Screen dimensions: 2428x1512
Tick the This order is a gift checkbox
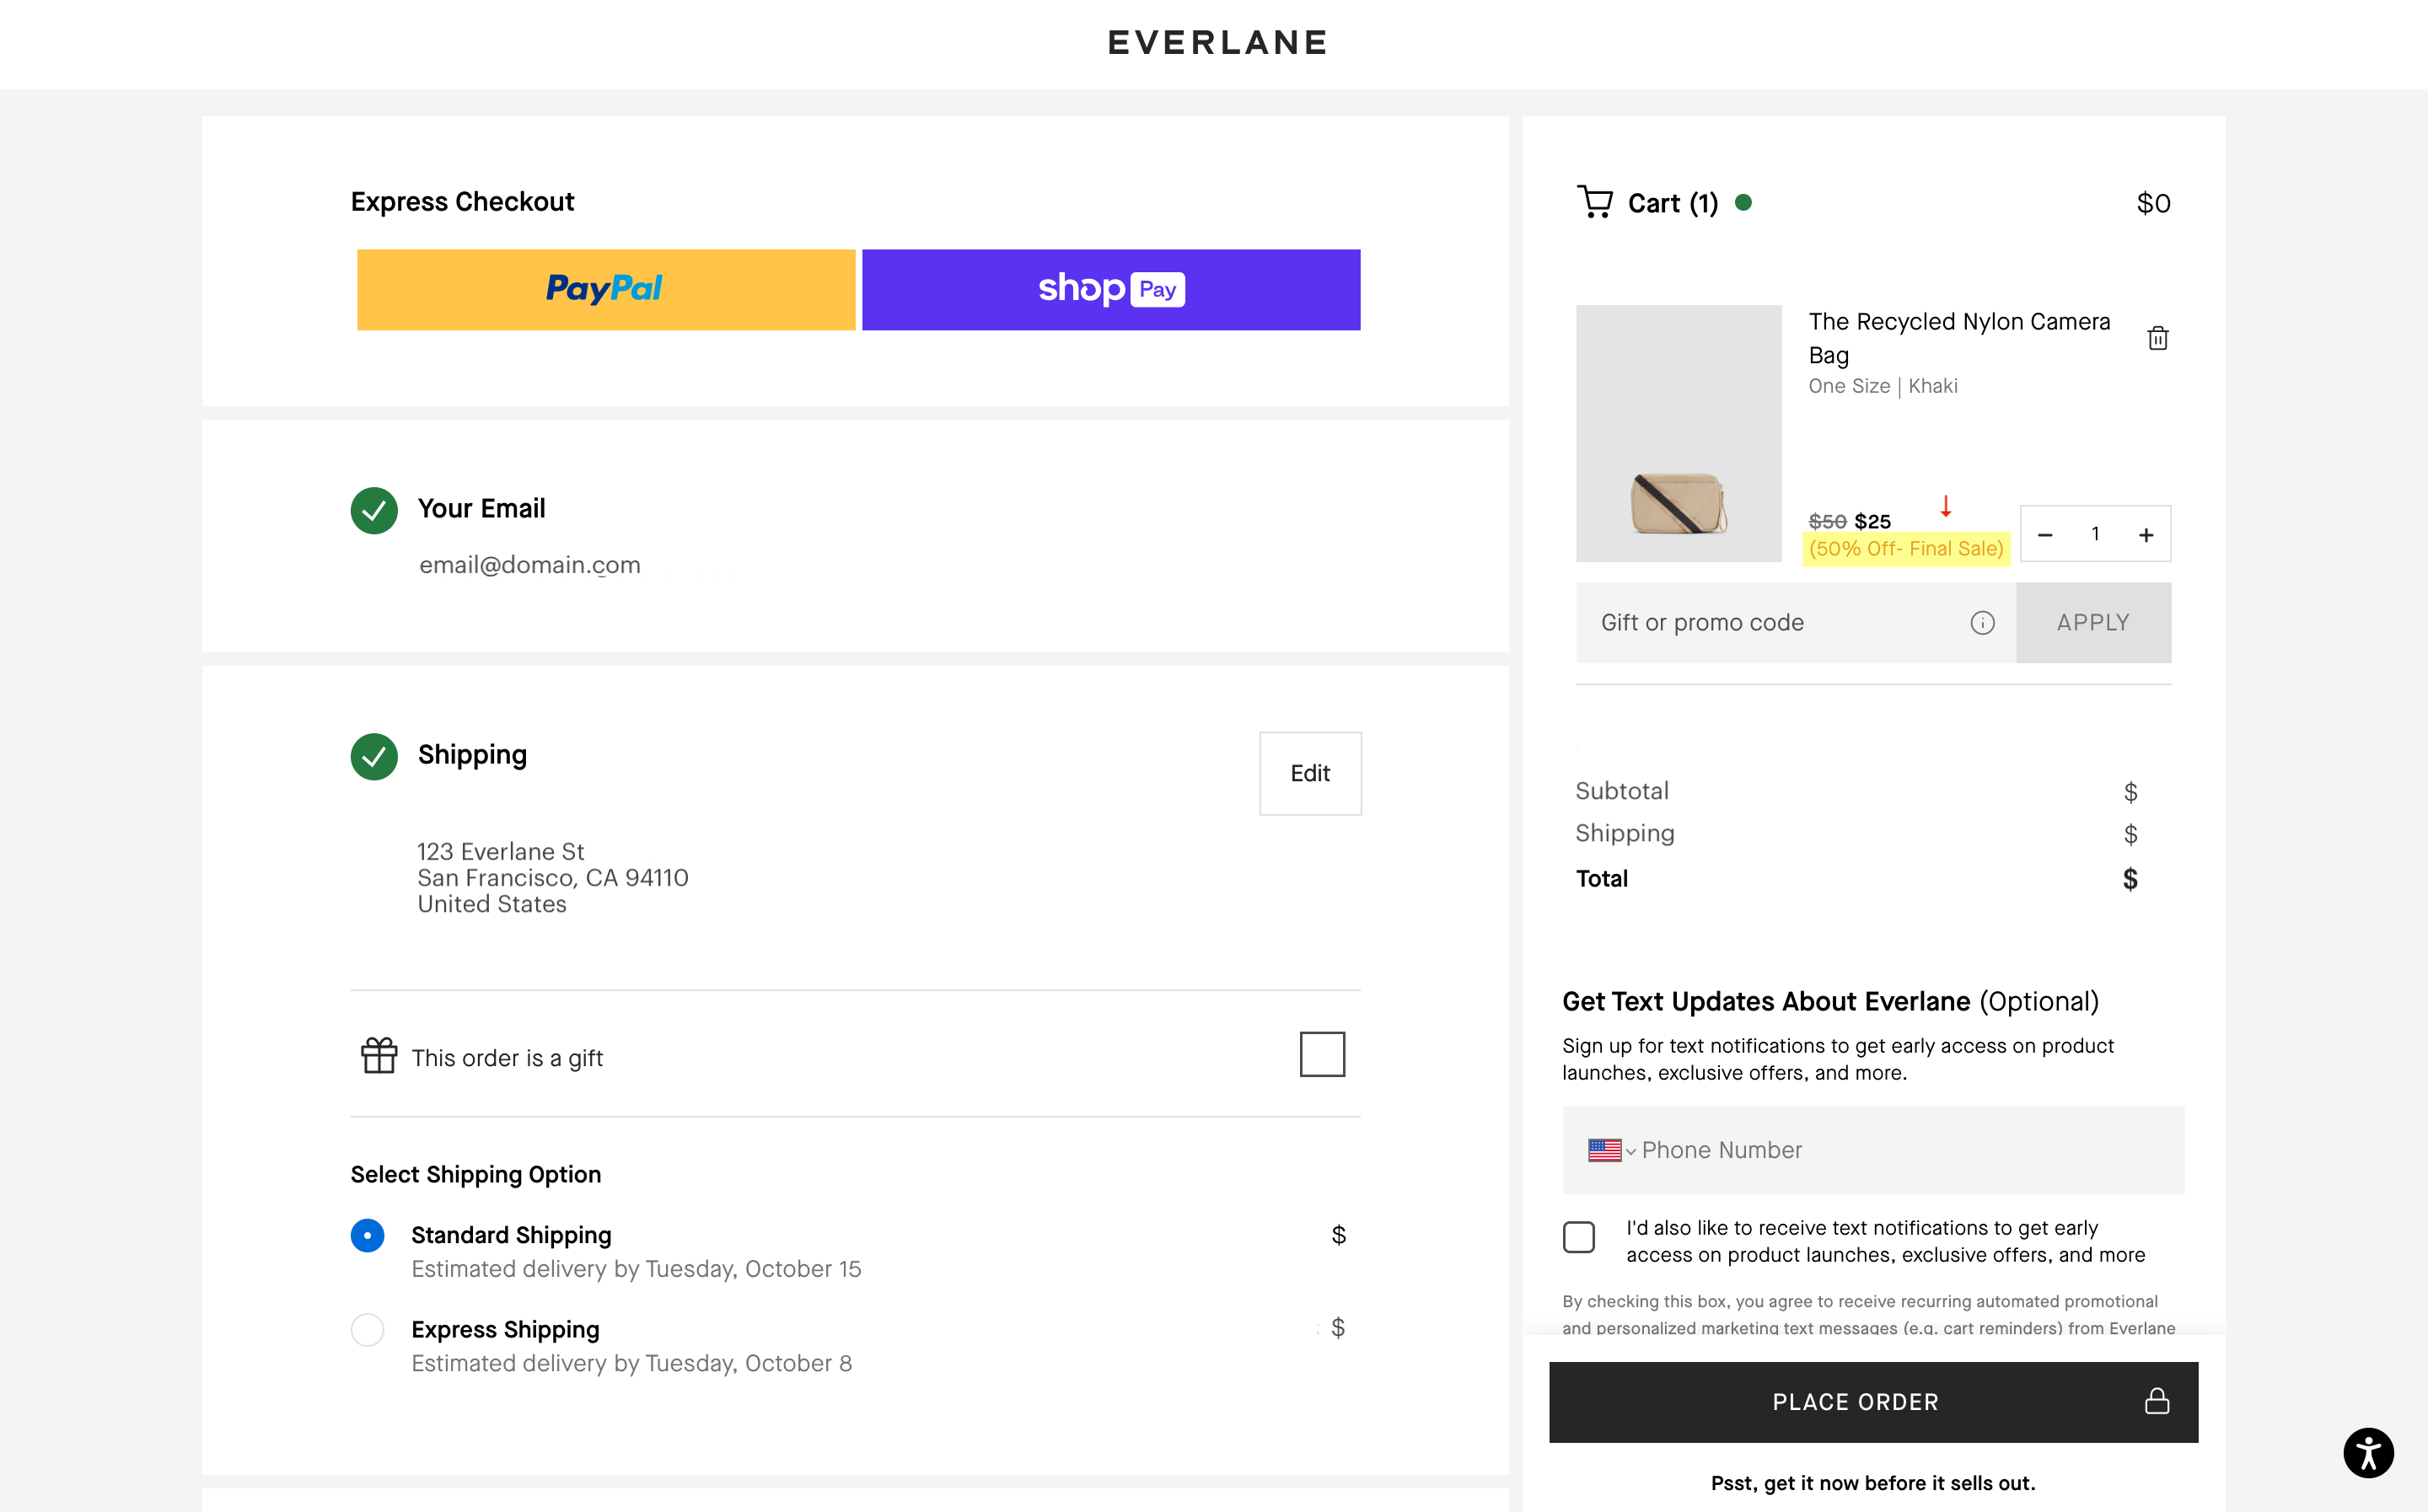(x=1322, y=1055)
